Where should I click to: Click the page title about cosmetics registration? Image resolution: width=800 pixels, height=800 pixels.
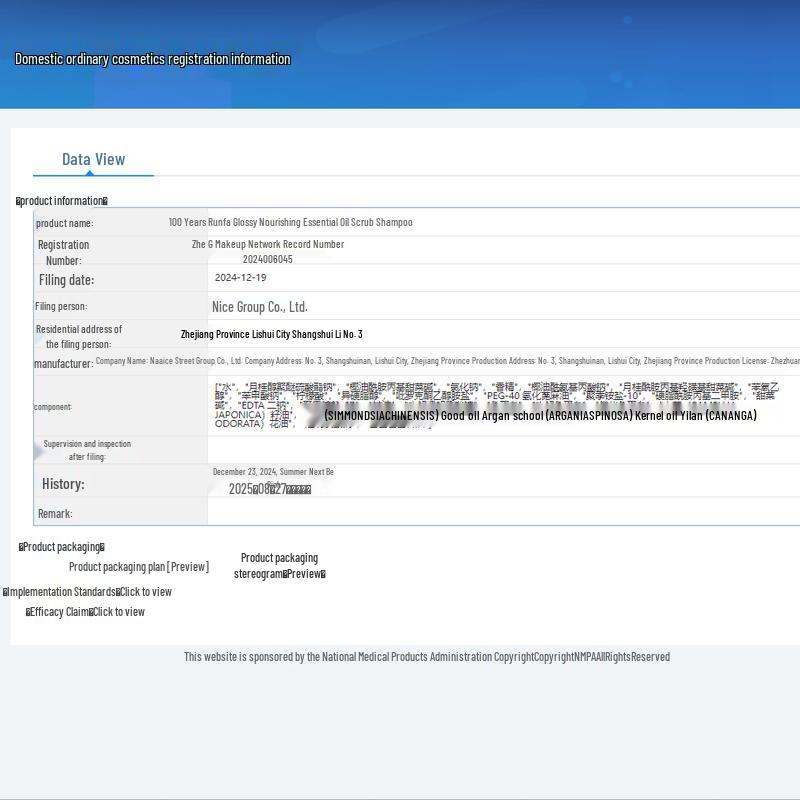click(152, 59)
